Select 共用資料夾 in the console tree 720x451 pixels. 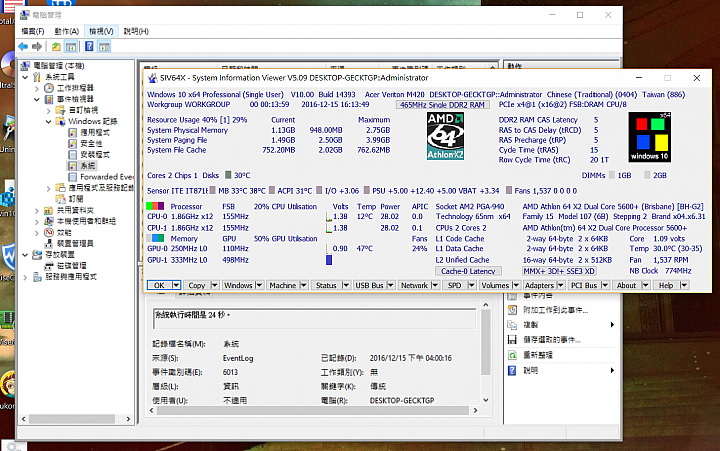75,210
